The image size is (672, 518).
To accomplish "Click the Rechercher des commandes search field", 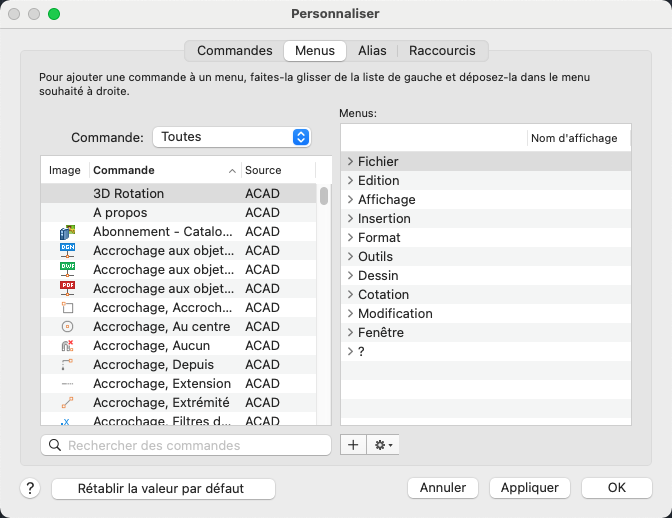I will tap(186, 445).
